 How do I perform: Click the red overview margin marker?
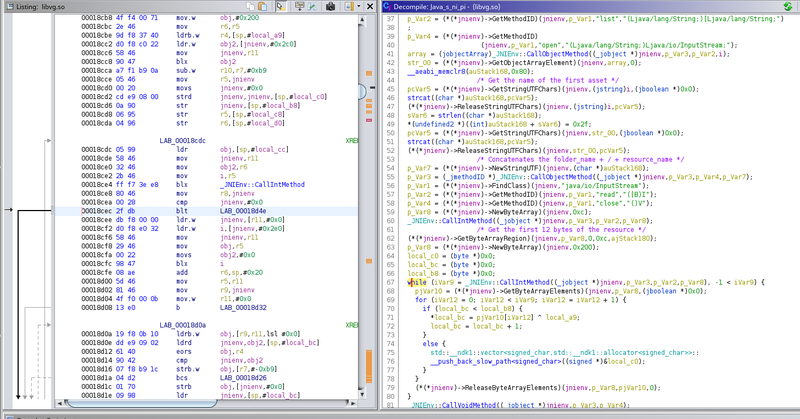(x=369, y=120)
